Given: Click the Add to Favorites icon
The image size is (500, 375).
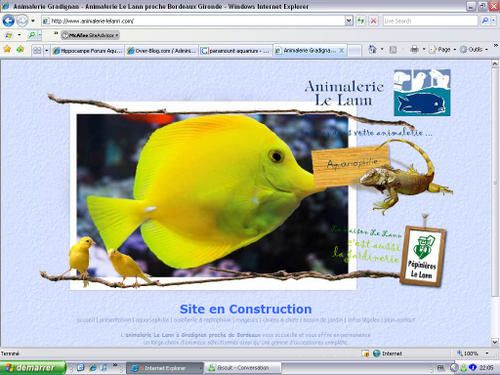Looking at the screenshot, I should tap(20, 50).
